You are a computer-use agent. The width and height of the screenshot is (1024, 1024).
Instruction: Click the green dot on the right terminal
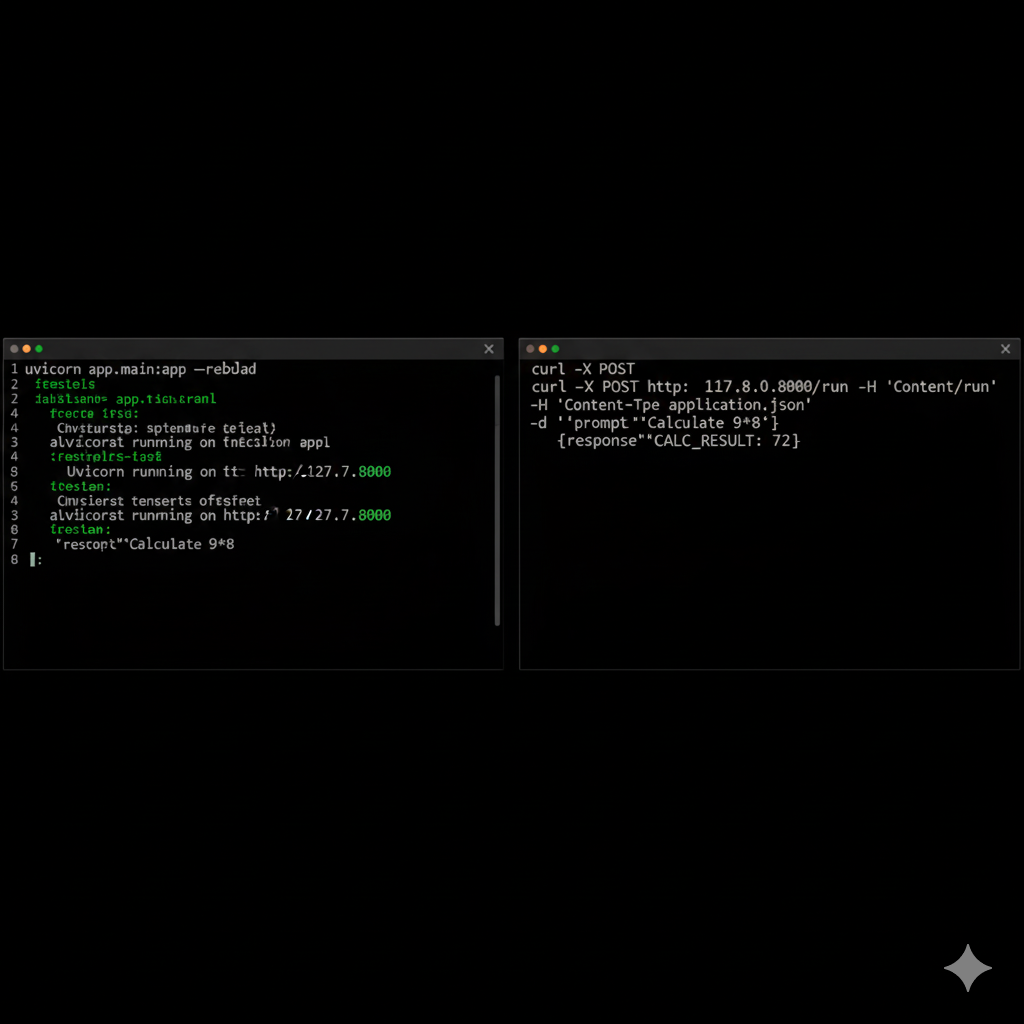554,349
